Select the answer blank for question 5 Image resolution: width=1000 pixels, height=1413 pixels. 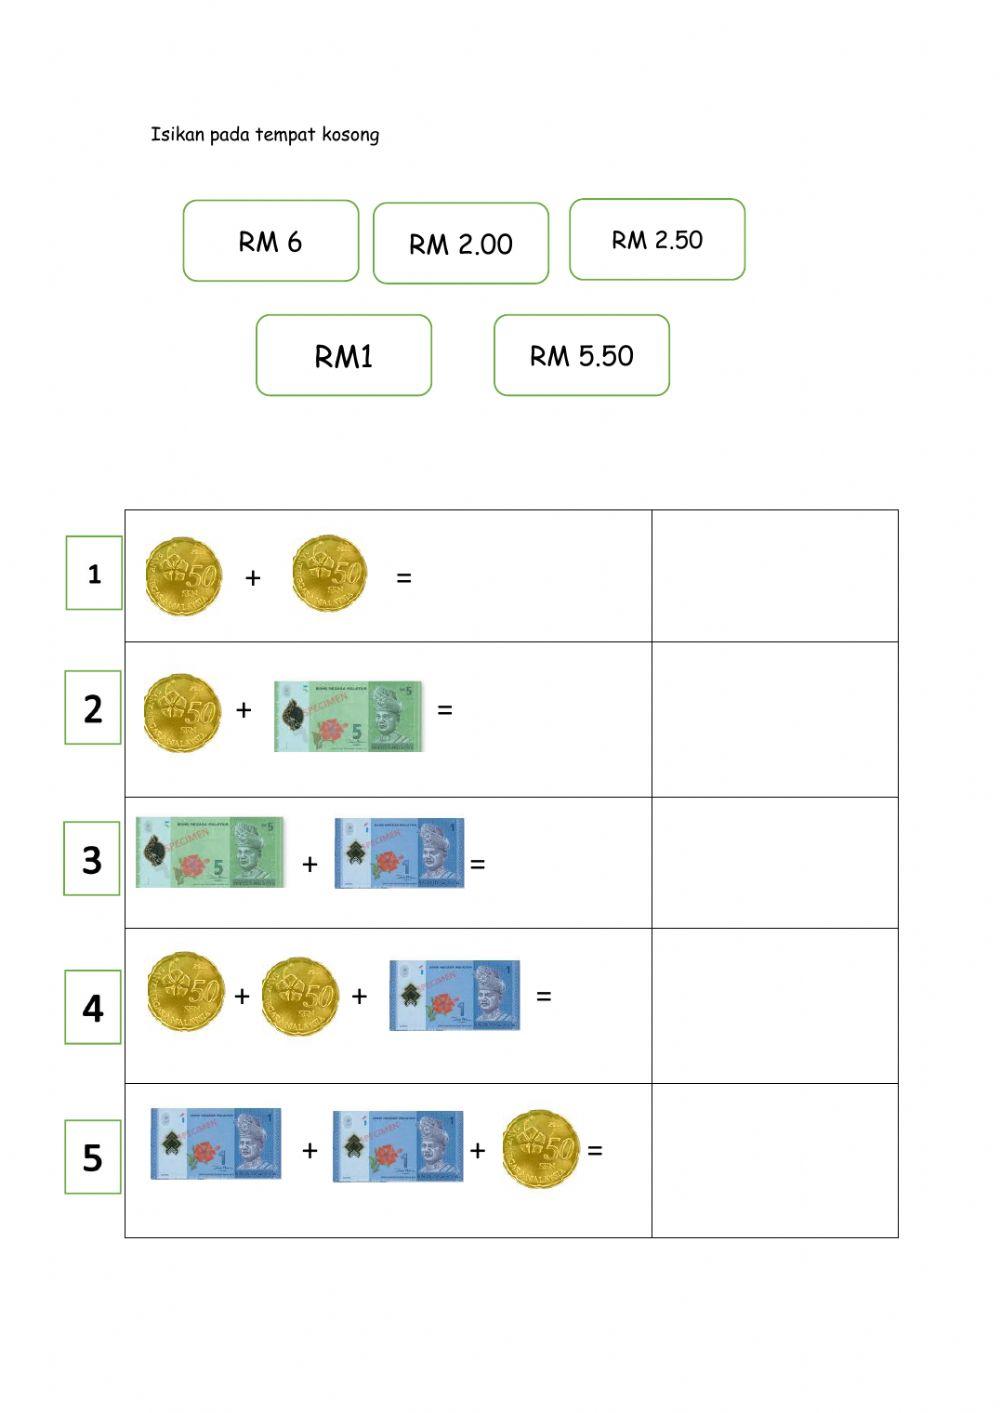point(774,1160)
